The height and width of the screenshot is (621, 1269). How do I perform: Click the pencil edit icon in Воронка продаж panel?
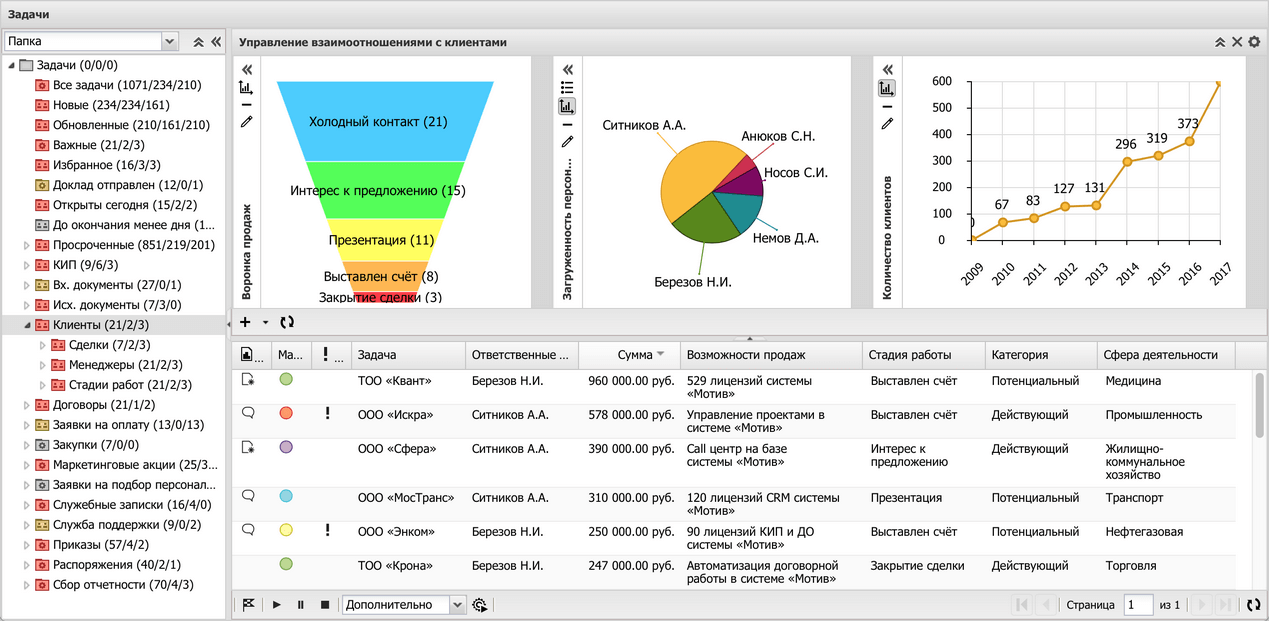(x=246, y=122)
